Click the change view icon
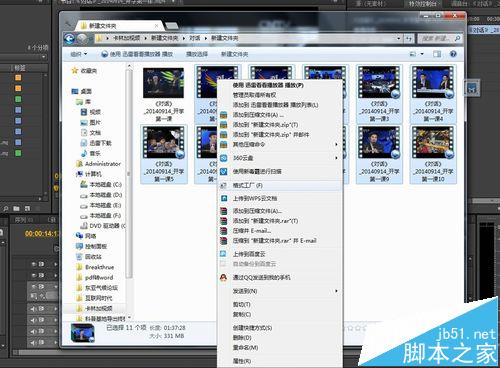The height and width of the screenshot is (368, 500). (413, 54)
